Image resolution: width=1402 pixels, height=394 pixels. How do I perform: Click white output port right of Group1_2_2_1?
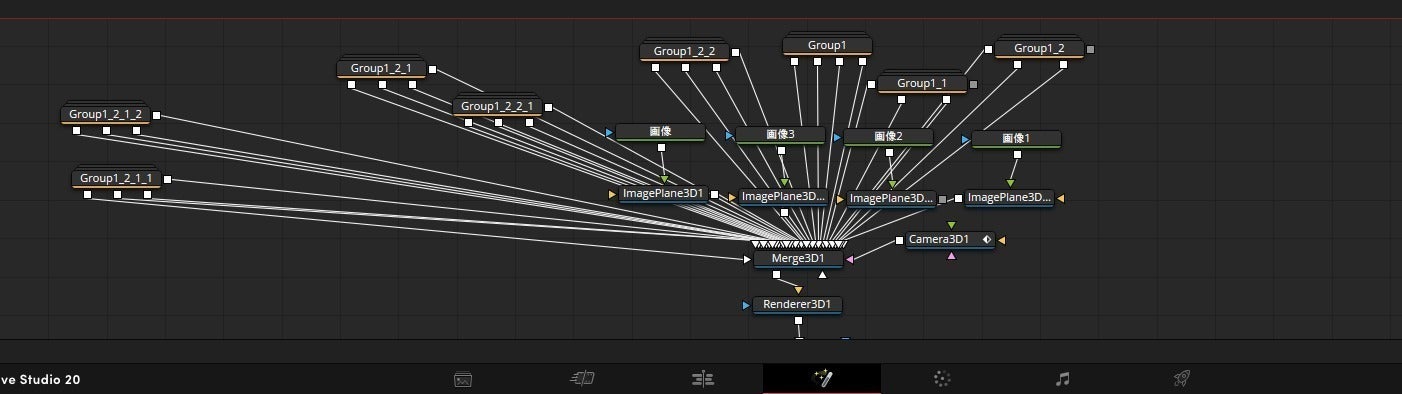click(x=547, y=106)
